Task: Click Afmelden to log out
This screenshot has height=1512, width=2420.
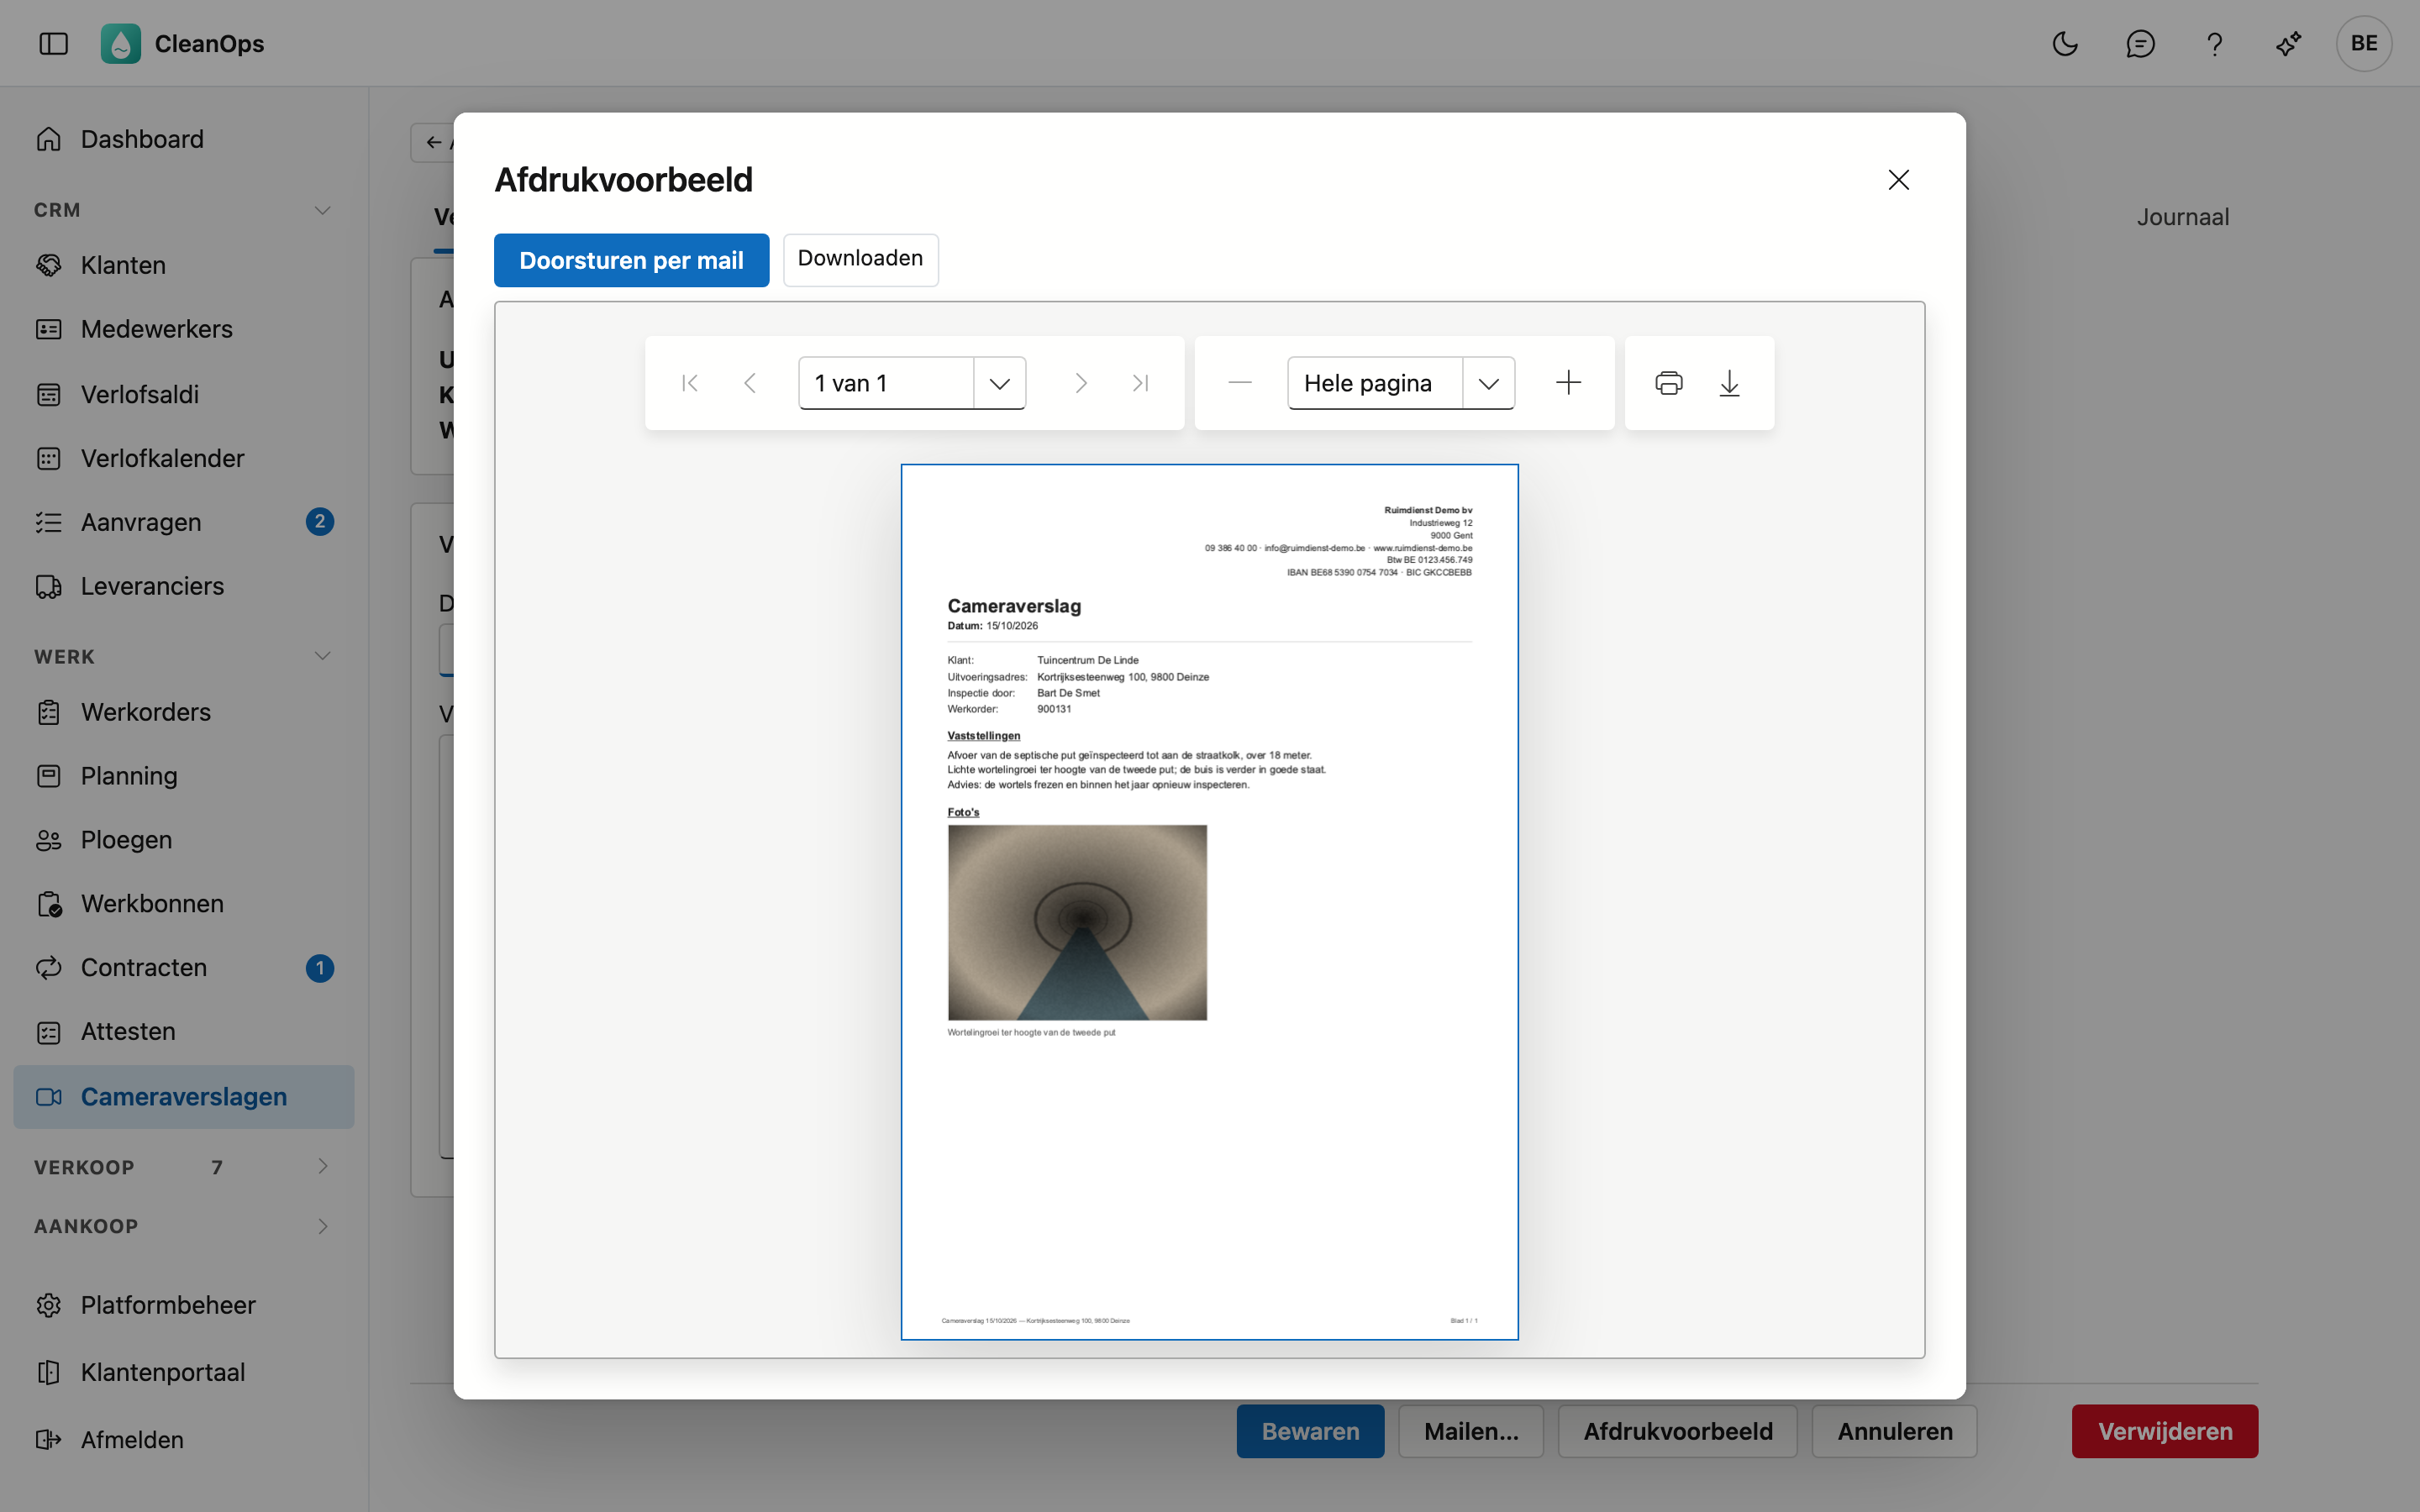Action: tap(184, 1440)
